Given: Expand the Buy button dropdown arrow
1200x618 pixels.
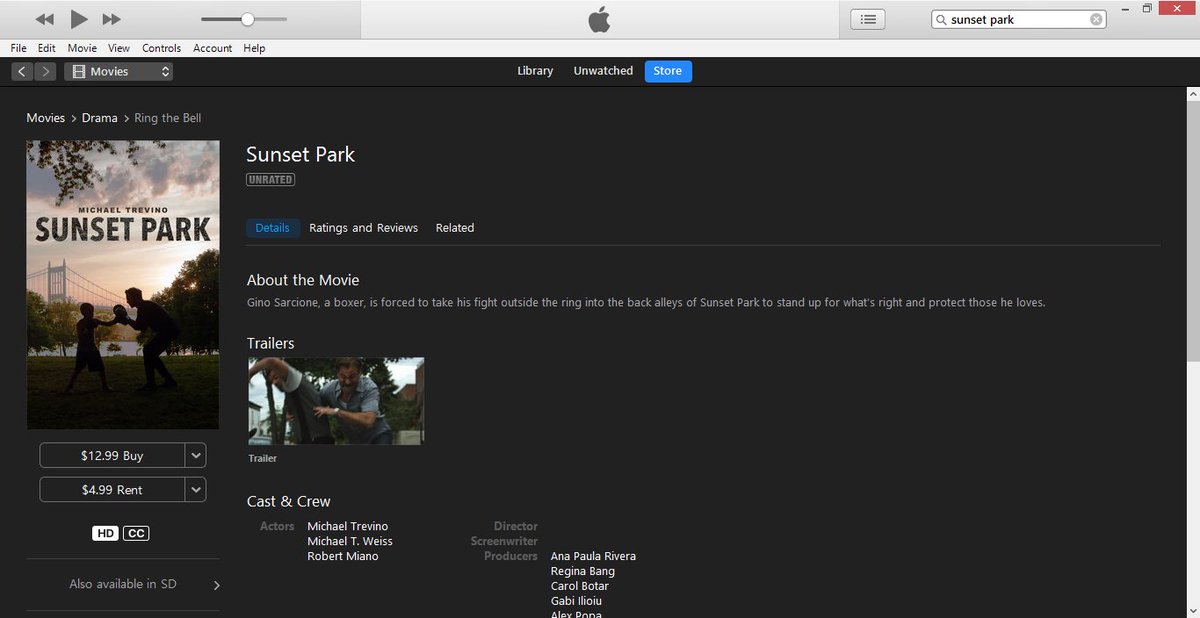Looking at the screenshot, I should (196, 455).
